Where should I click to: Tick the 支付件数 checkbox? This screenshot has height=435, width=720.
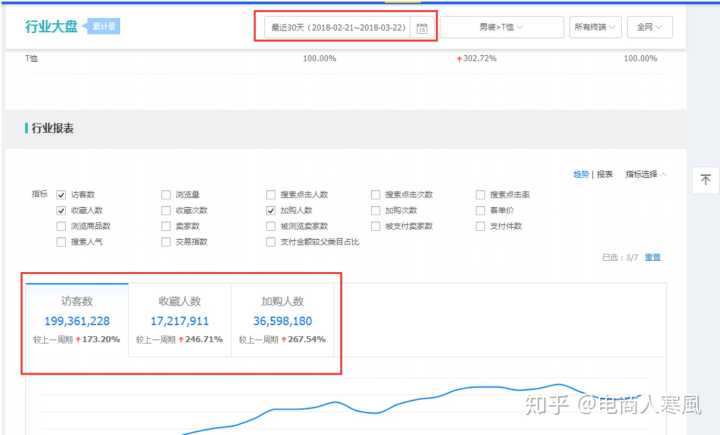481,226
